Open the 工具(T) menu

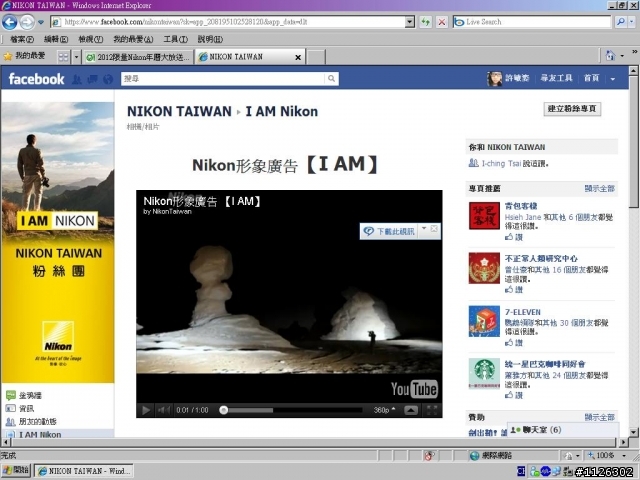(176, 39)
